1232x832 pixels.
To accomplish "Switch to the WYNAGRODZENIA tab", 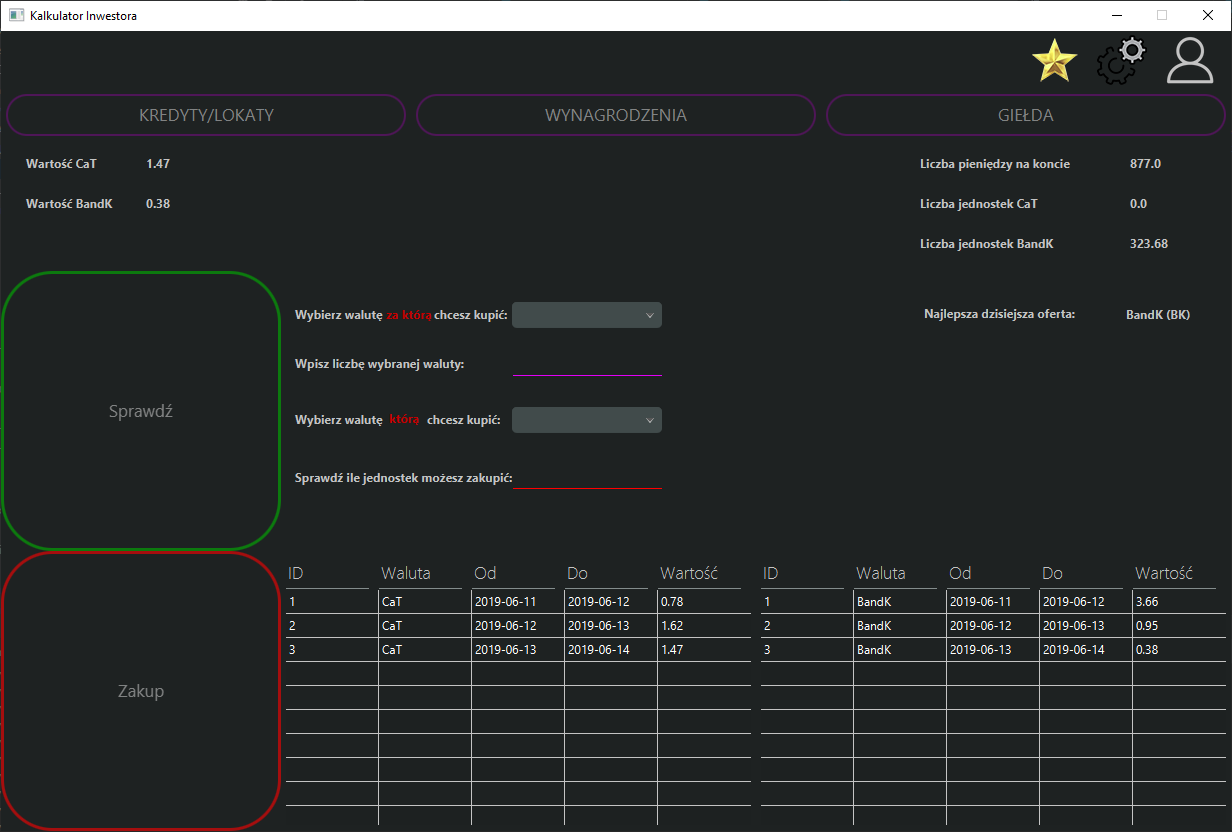I will point(616,115).
